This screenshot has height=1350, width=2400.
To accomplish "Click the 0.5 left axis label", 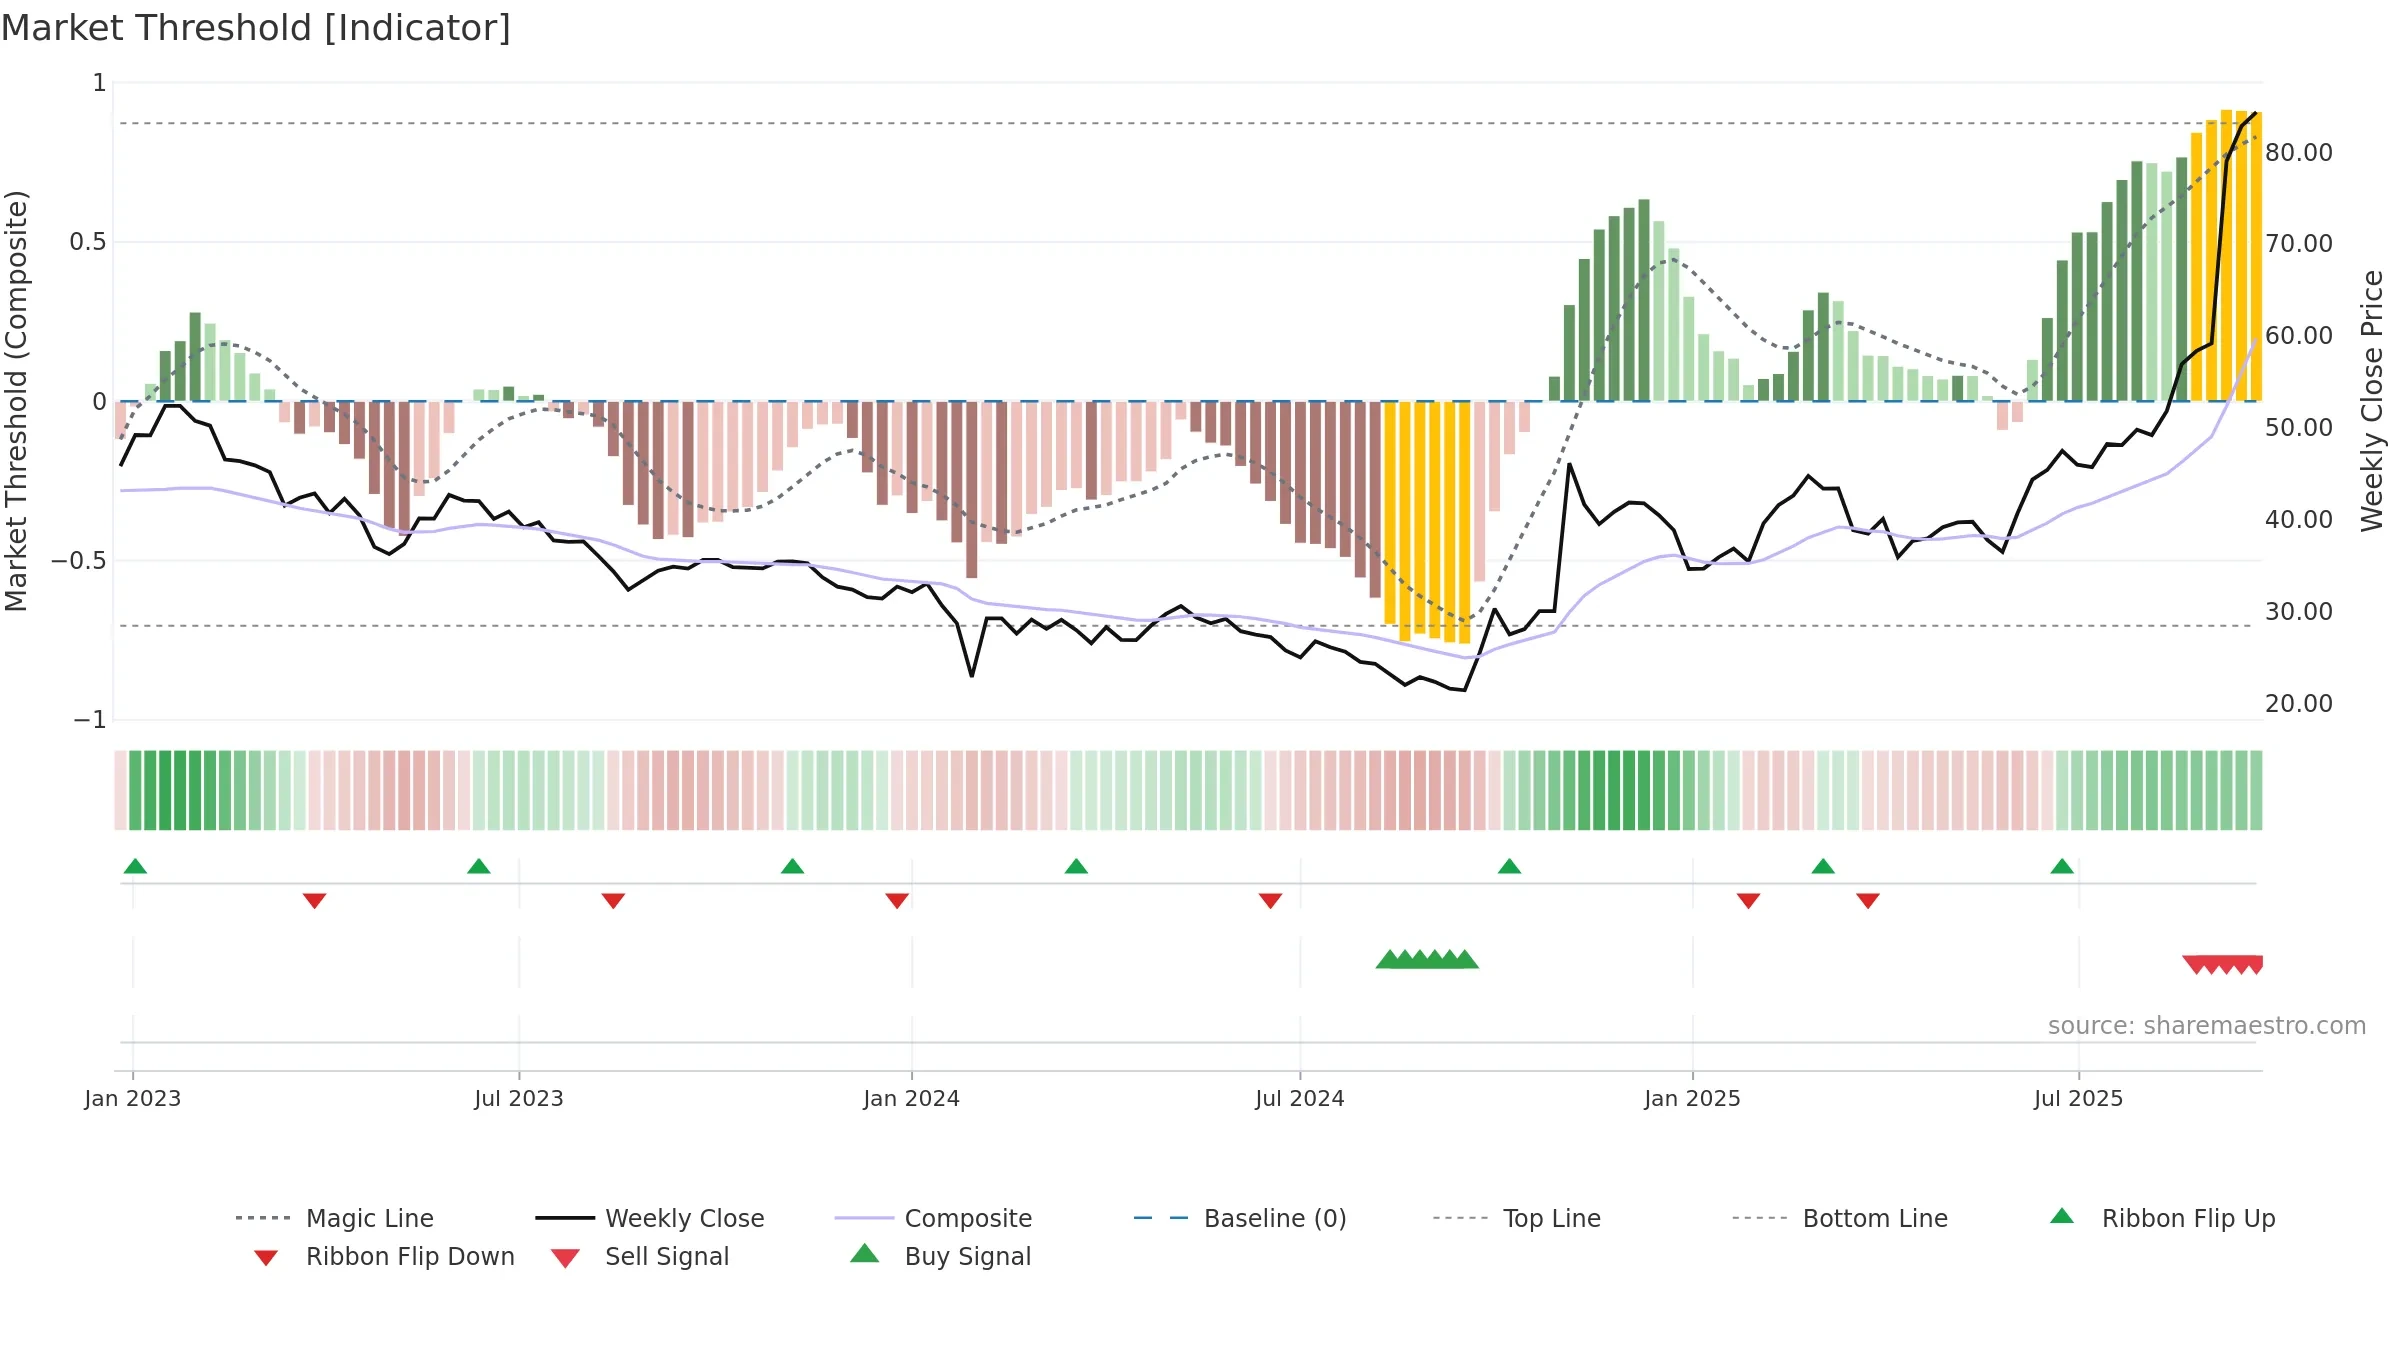I will (x=88, y=242).
